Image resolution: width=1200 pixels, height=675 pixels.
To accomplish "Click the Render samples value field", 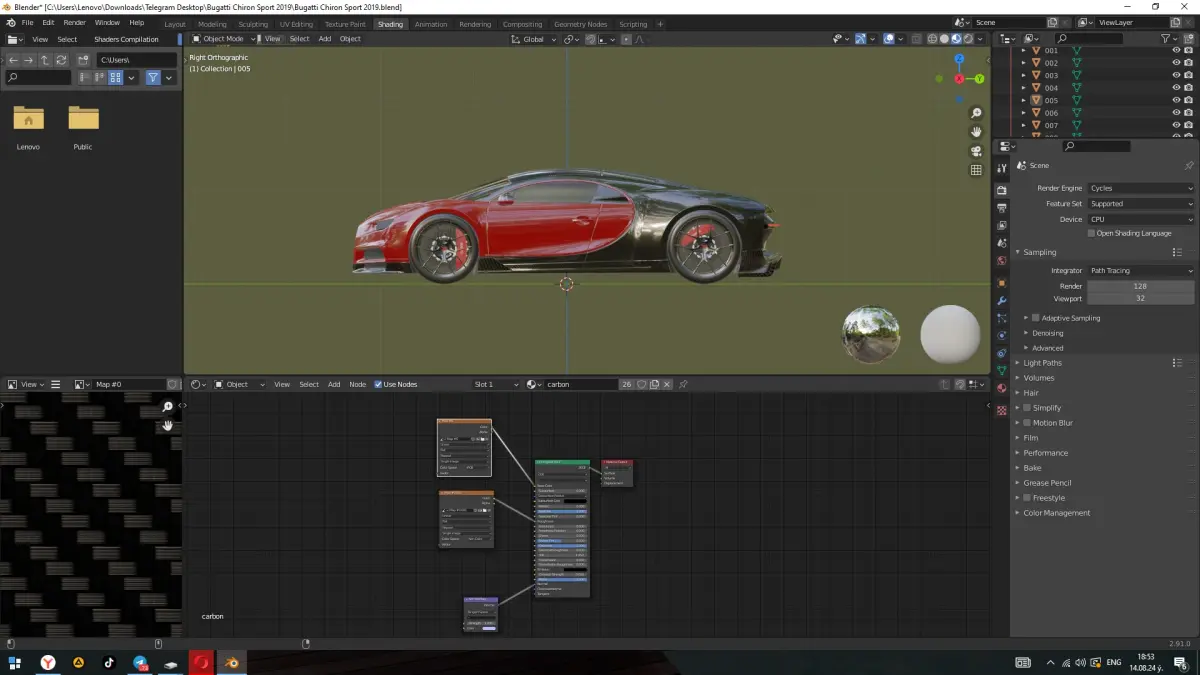I will click(x=1139, y=286).
